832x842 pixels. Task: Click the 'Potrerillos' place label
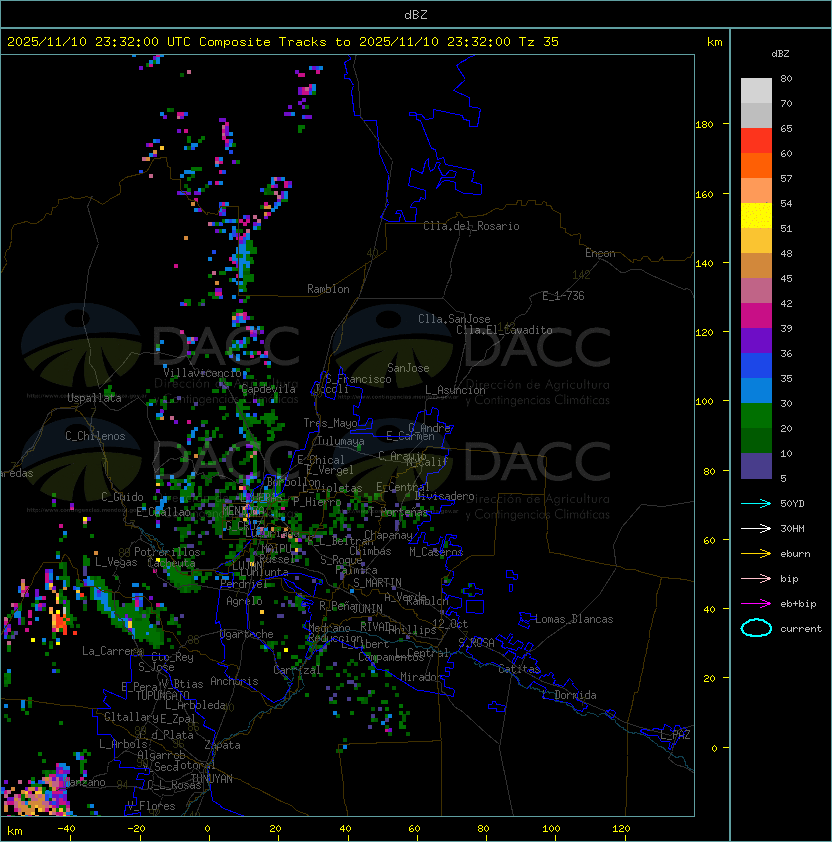(x=167, y=552)
